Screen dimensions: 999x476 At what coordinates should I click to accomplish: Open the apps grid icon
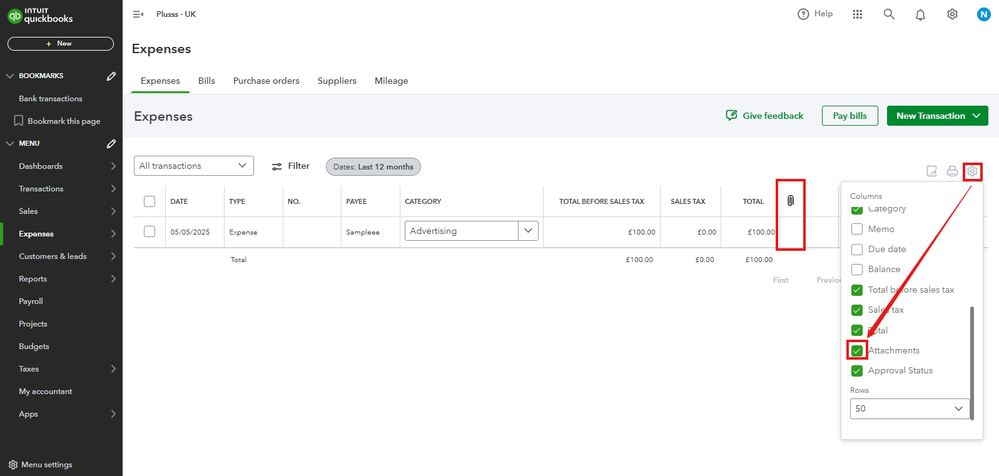857,14
